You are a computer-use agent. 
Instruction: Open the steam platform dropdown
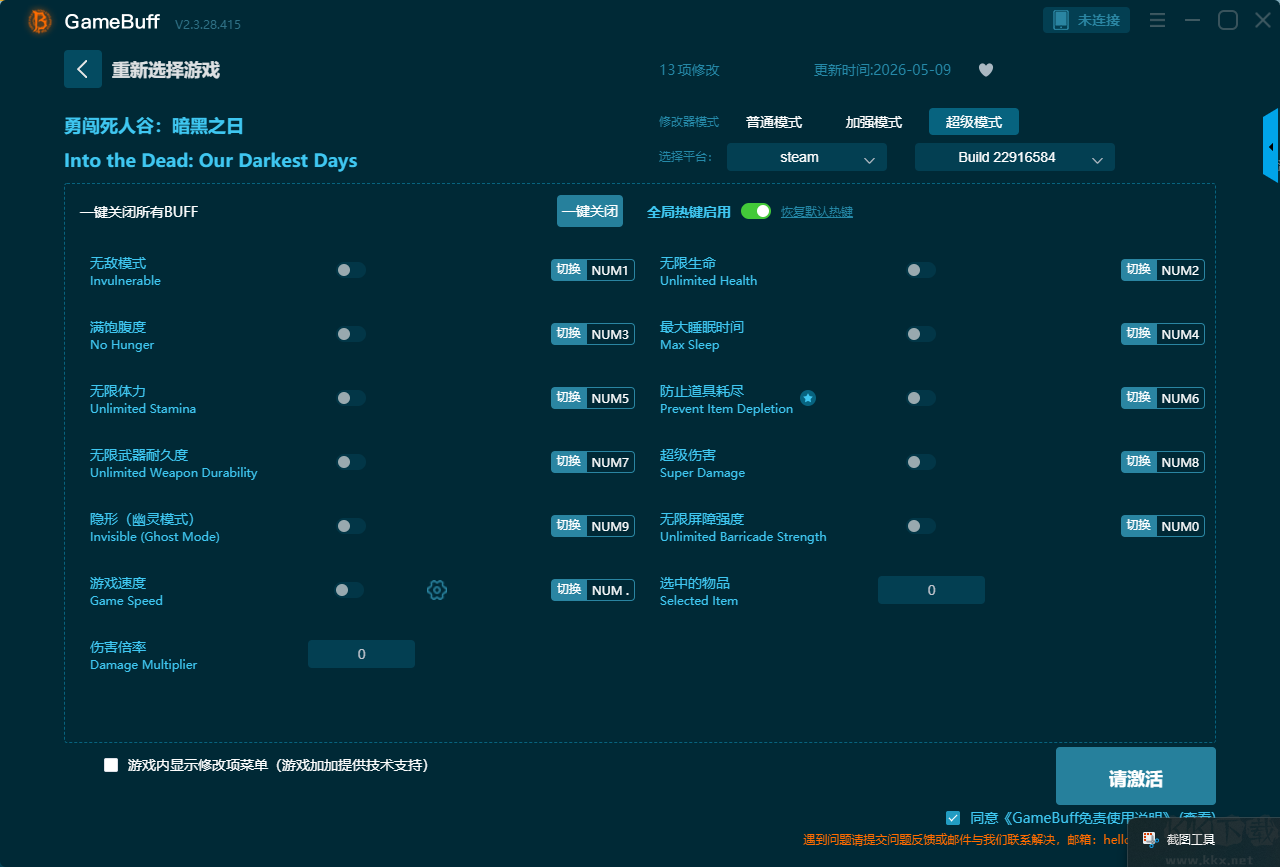coord(807,157)
